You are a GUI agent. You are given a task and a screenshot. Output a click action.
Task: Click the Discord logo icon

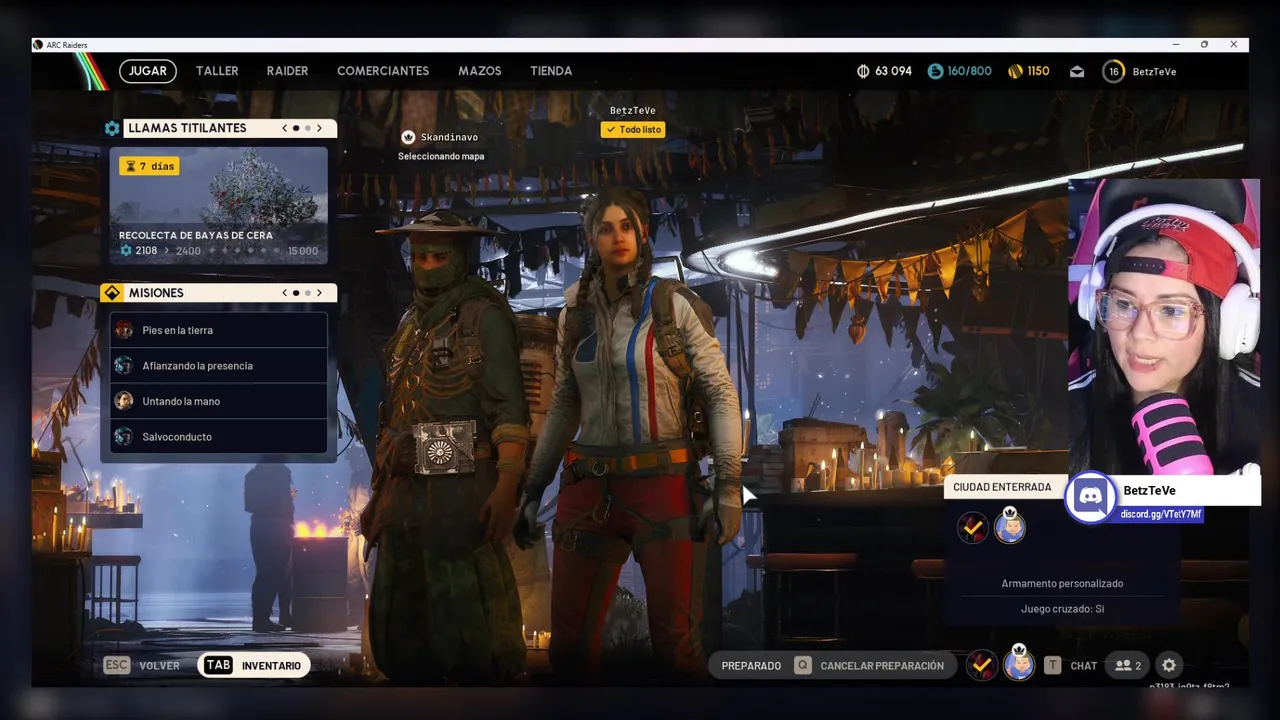(x=1091, y=497)
